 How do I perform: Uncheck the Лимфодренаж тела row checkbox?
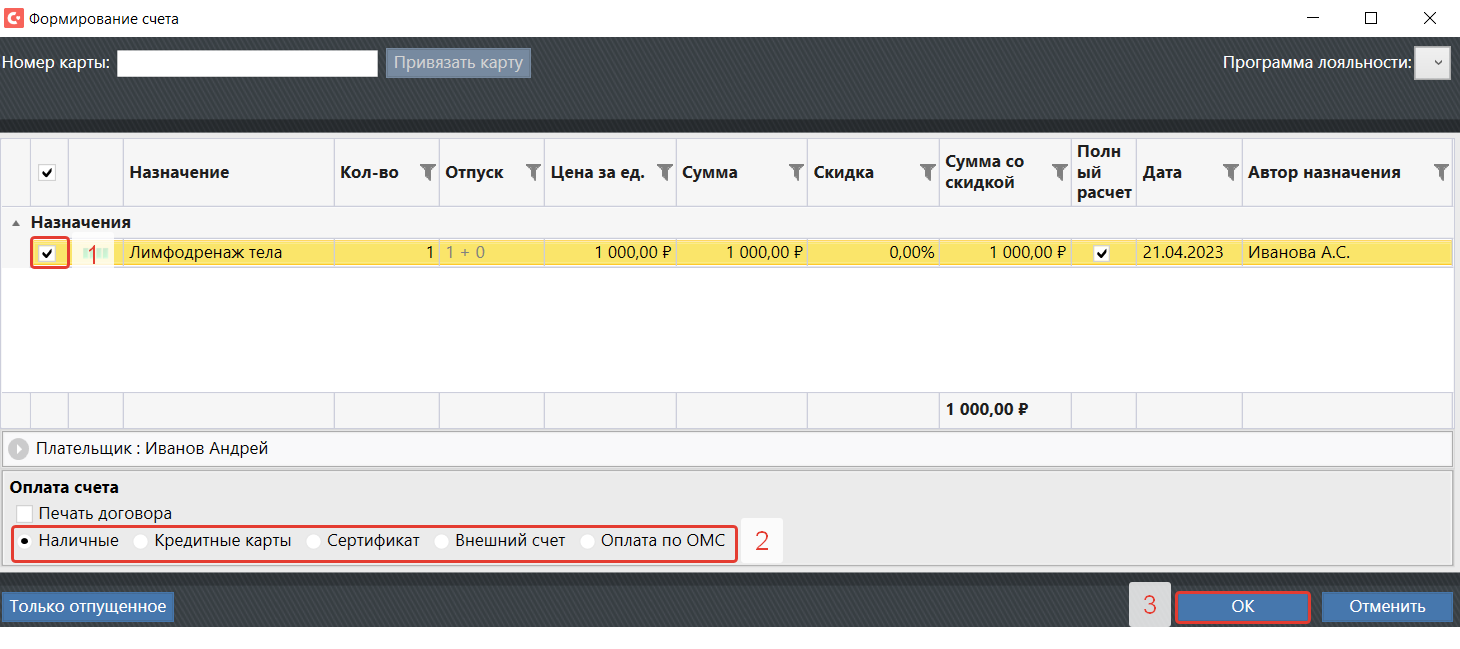tap(47, 254)
